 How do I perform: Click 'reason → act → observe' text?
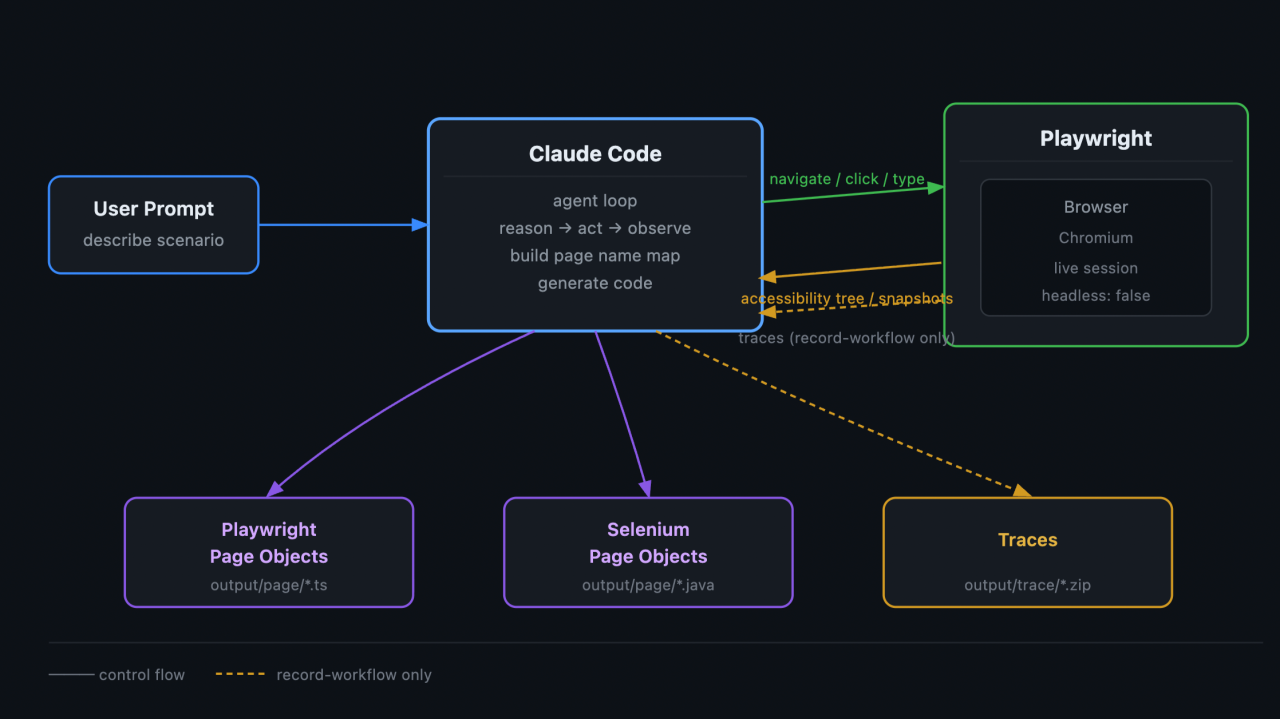tap(595, 228)
